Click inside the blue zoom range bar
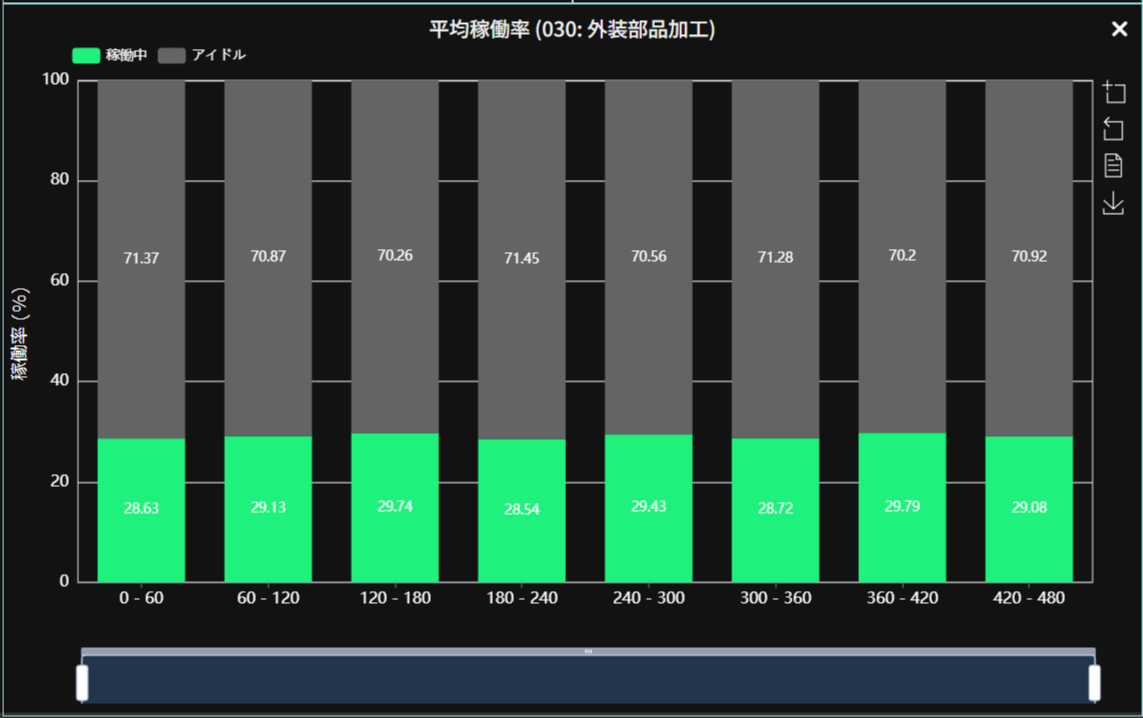 tap(588, 680)
